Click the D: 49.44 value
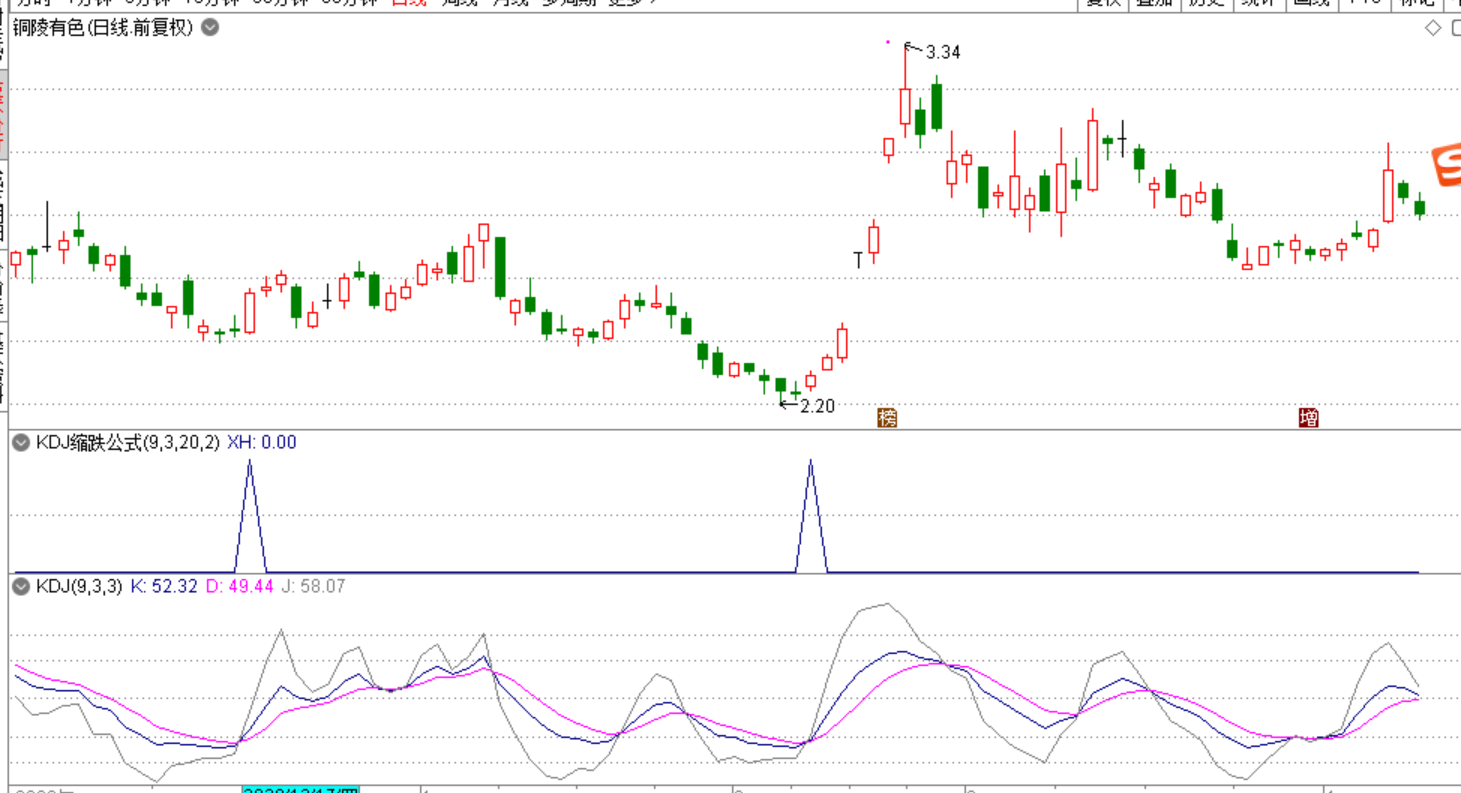 click(x=240, y=586)
